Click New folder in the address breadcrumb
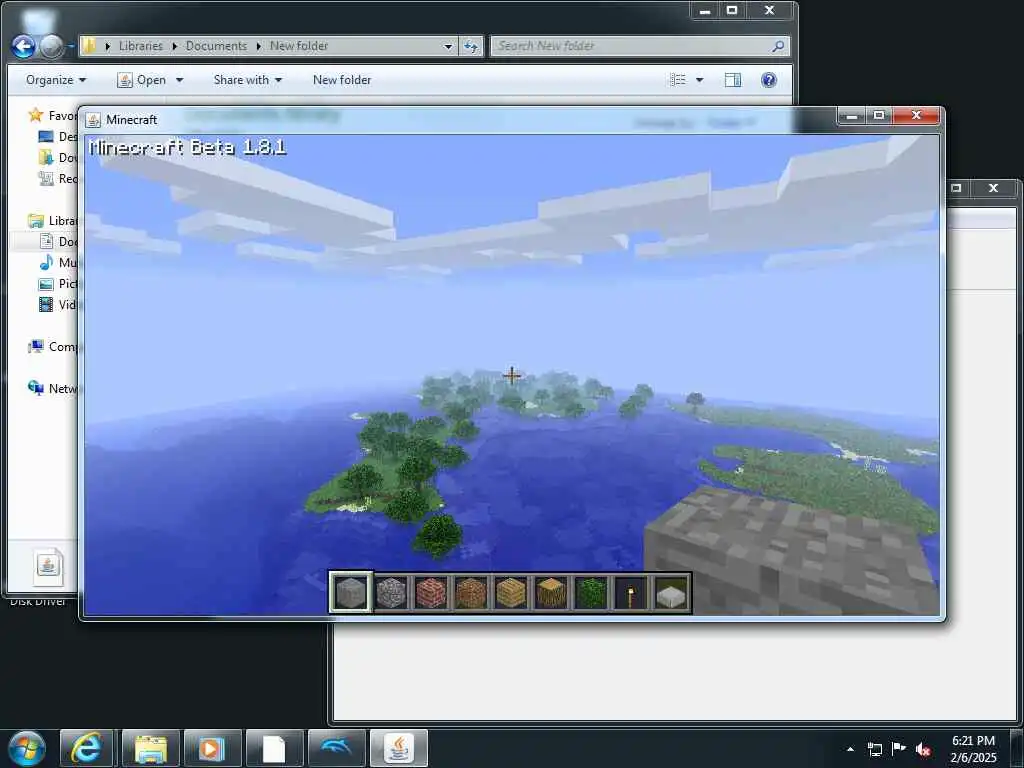The width and height of the screenshot is (1024, 768). pyautogui.click(x=299, y=46)
